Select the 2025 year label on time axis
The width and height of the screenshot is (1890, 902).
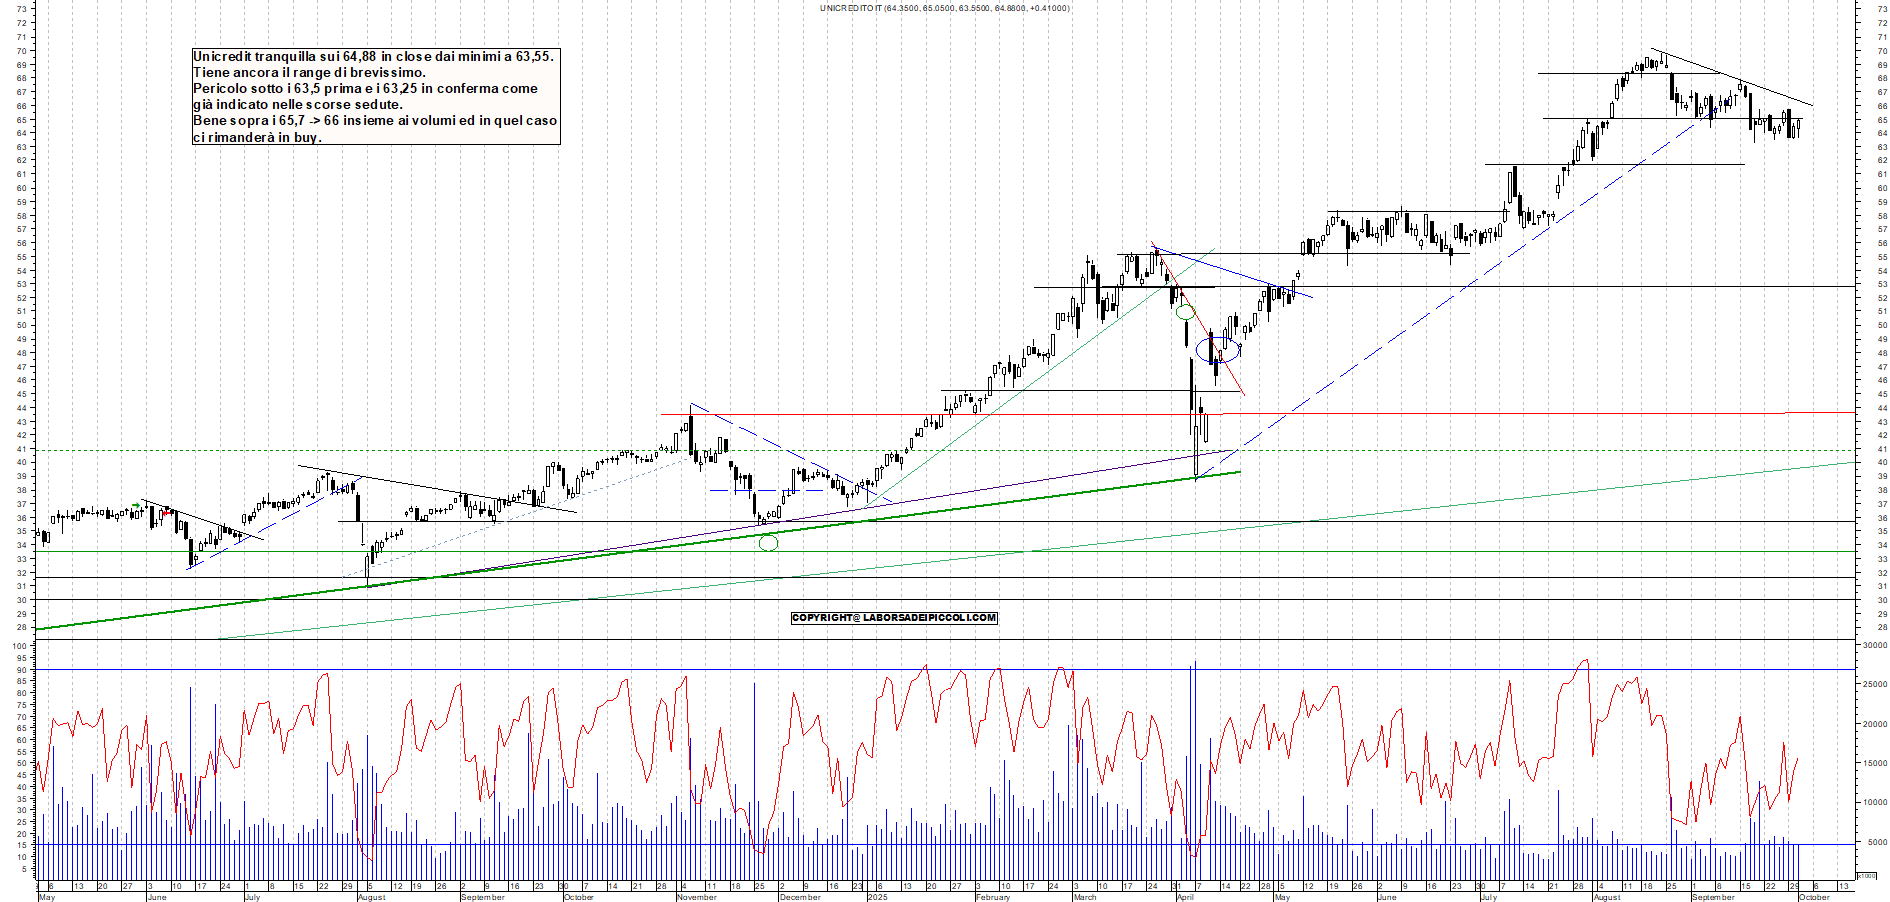point(877,897)
